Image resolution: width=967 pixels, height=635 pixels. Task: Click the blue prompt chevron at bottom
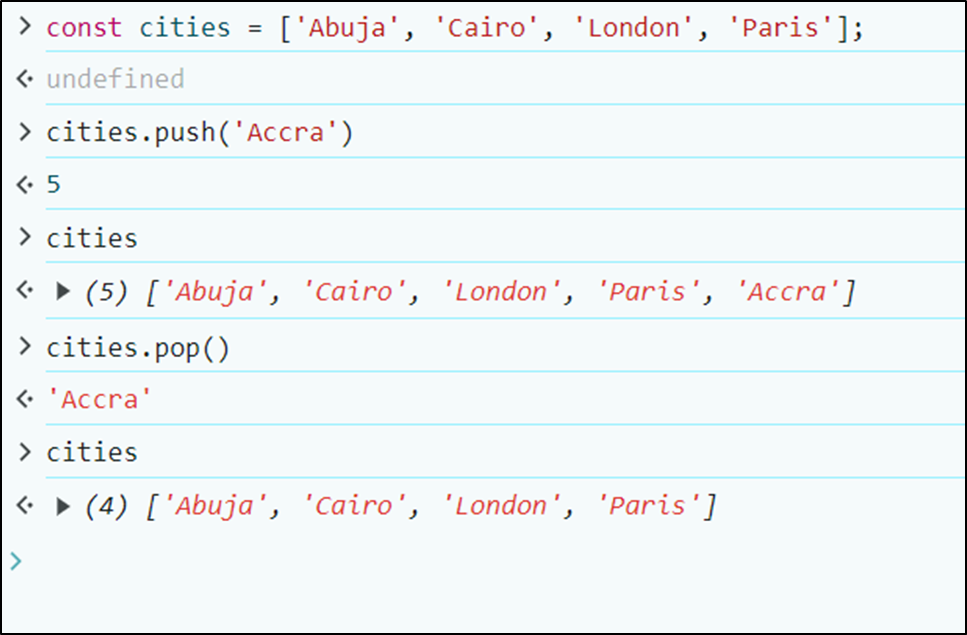click(16, 561)
